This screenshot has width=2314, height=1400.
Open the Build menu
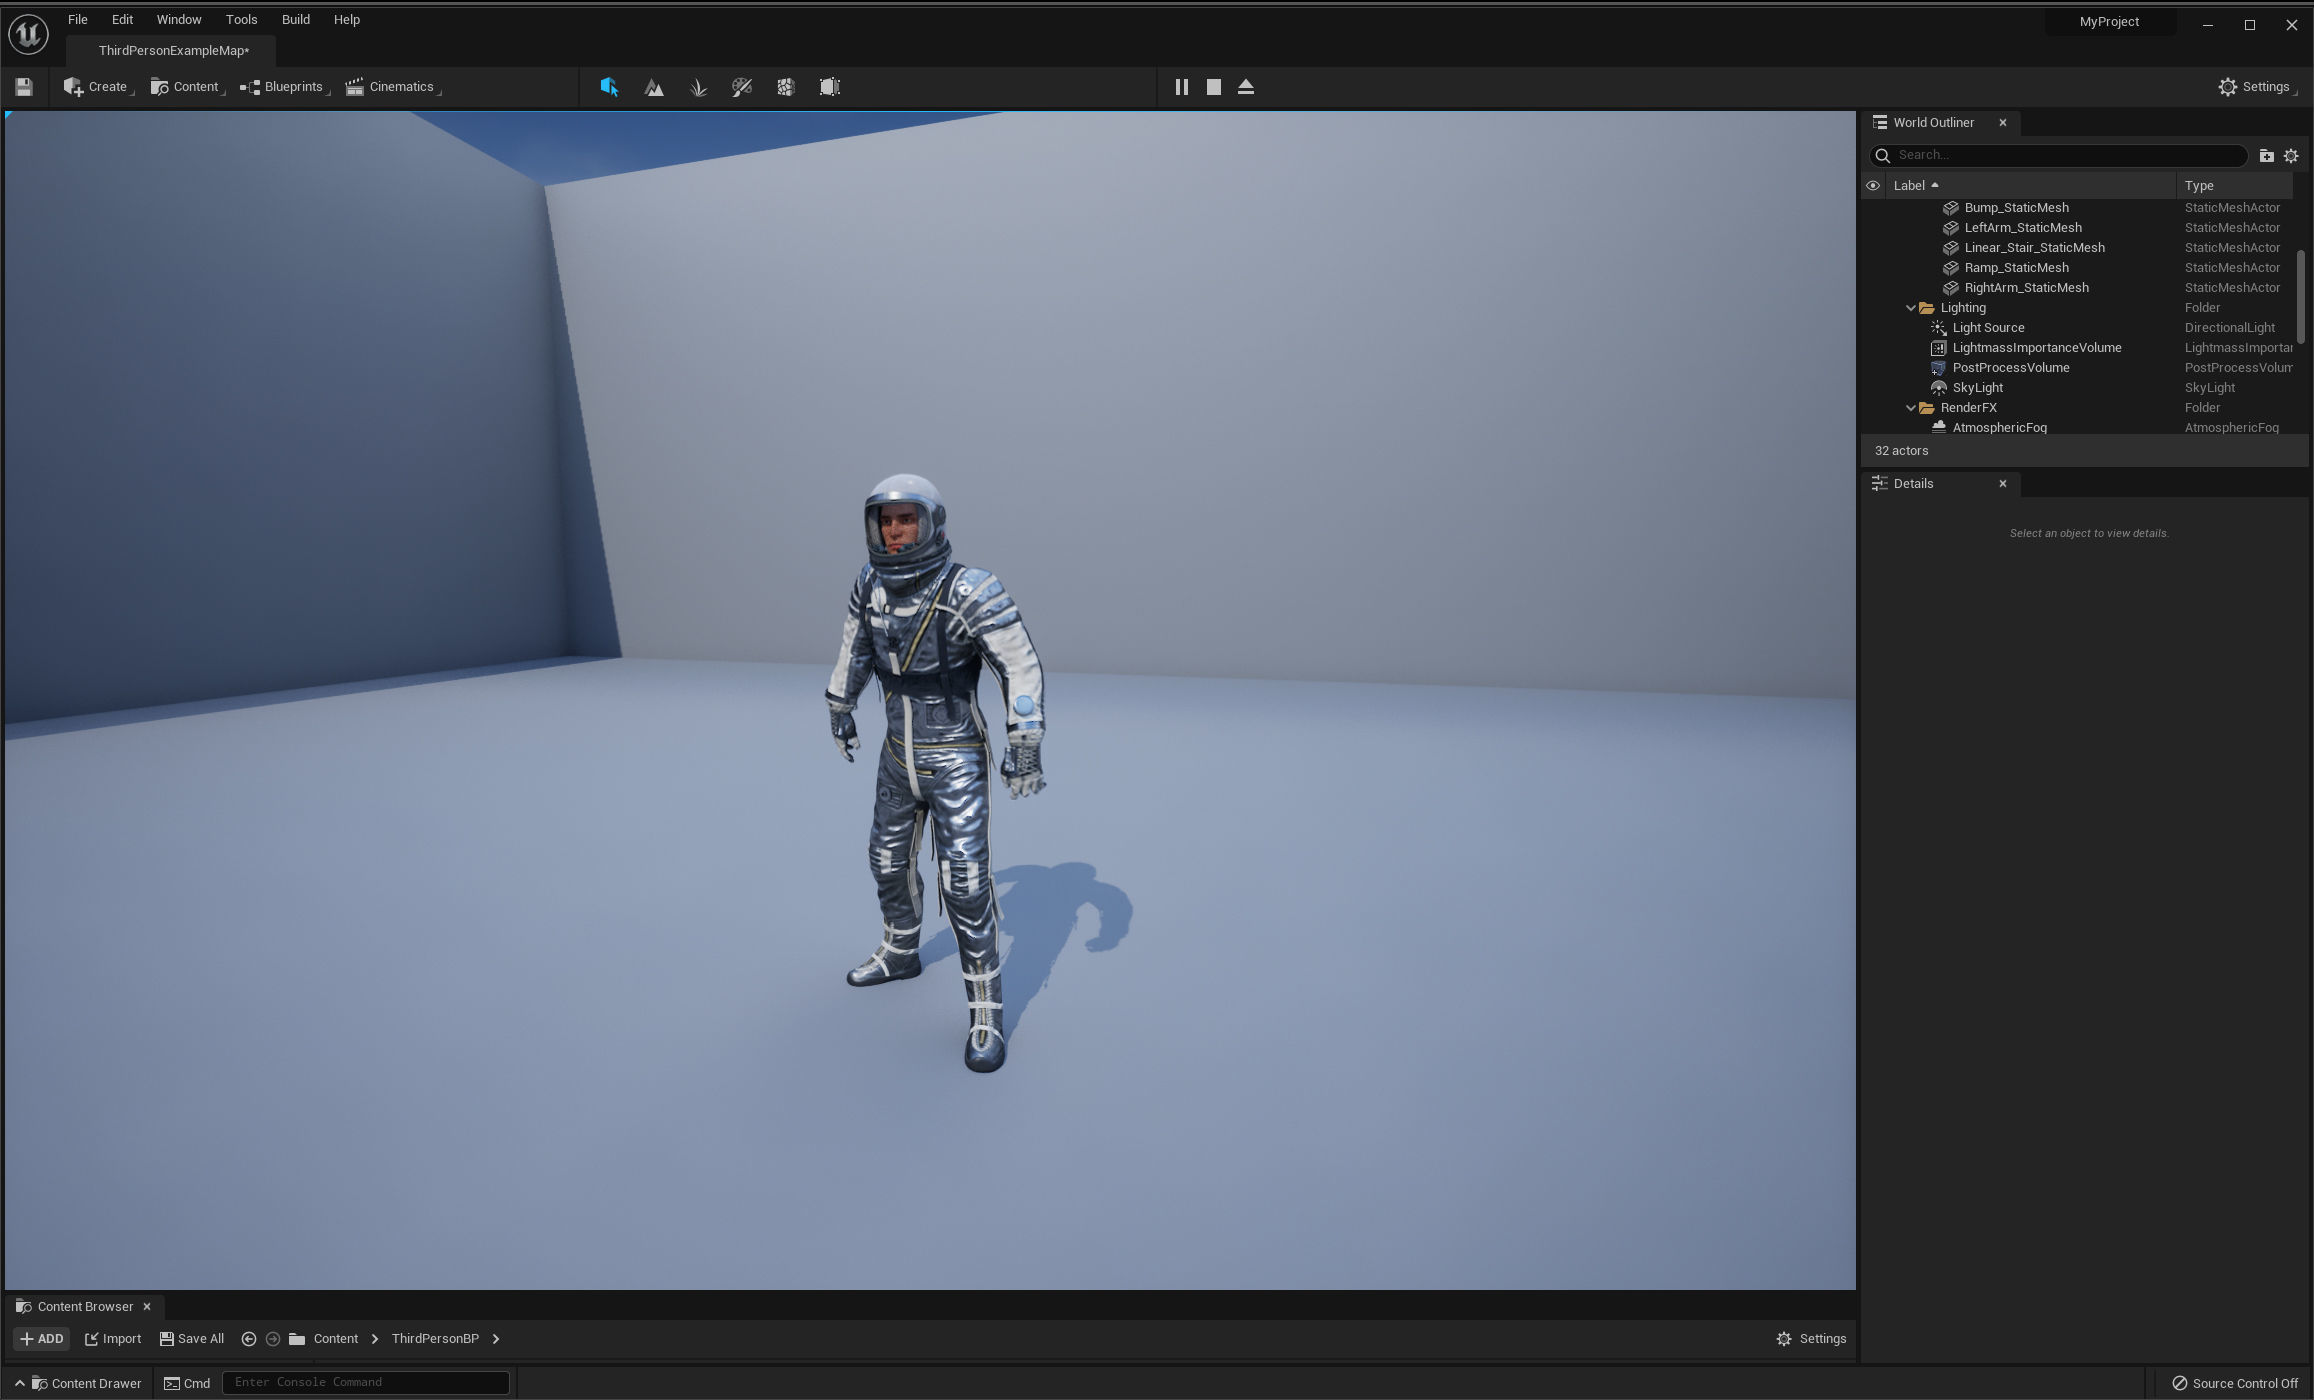[296, 20]
